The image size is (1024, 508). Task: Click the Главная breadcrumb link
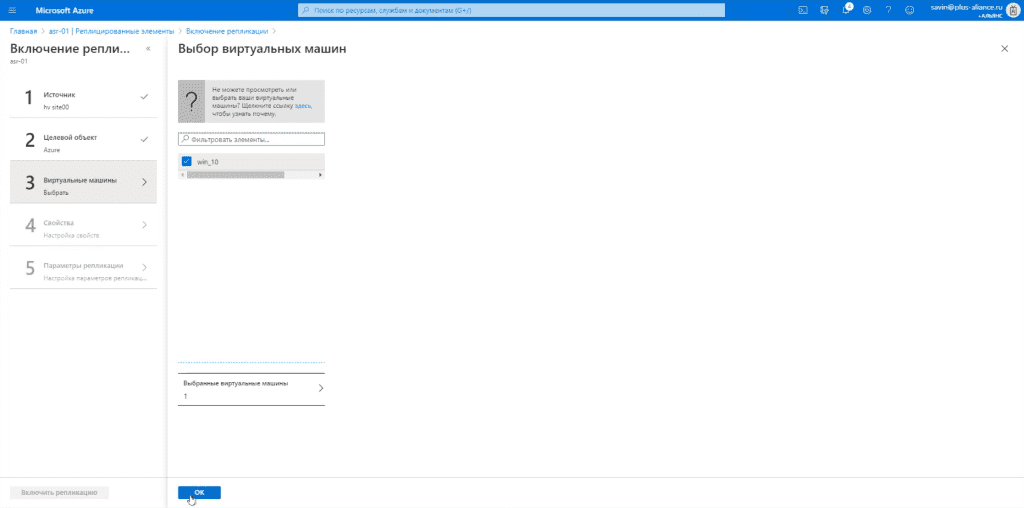point(23,31)
